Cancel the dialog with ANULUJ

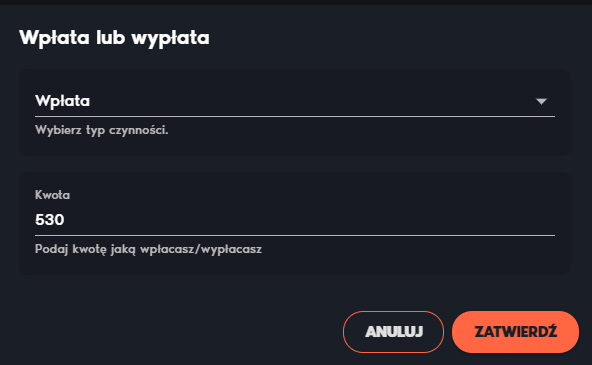pyautogui.click(x=393, y=332)
